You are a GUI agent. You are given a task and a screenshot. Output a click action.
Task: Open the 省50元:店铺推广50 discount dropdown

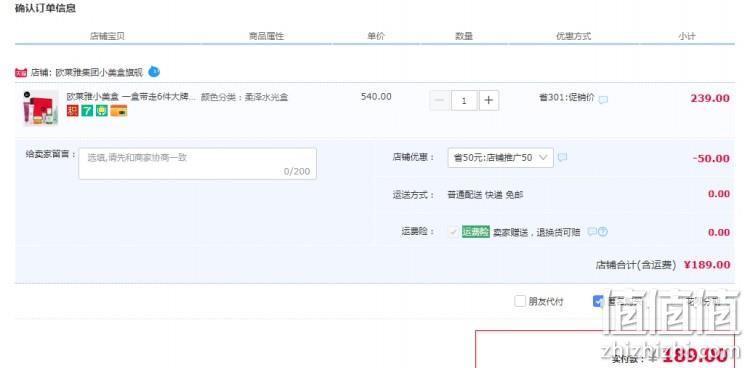pyautogui.click(x=500, y=157)
